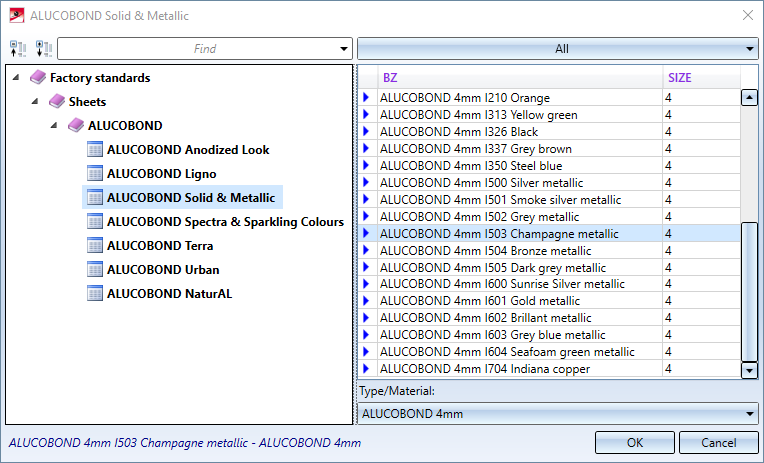
Task: Click the list vertical scrollbar thumb
Action: click(x=749, y=291)
